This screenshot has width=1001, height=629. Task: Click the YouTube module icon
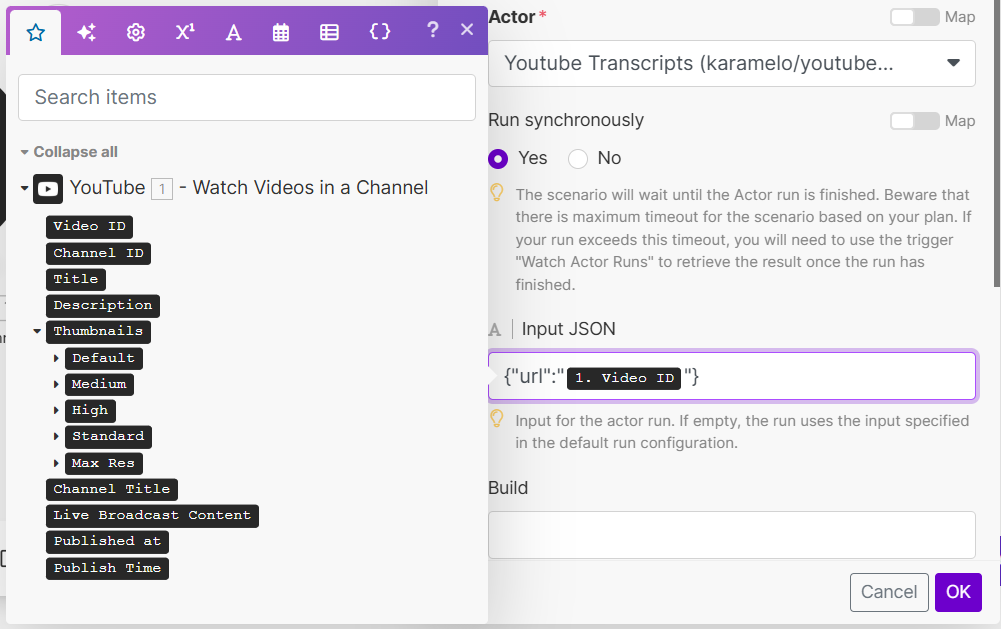[48, 189]
